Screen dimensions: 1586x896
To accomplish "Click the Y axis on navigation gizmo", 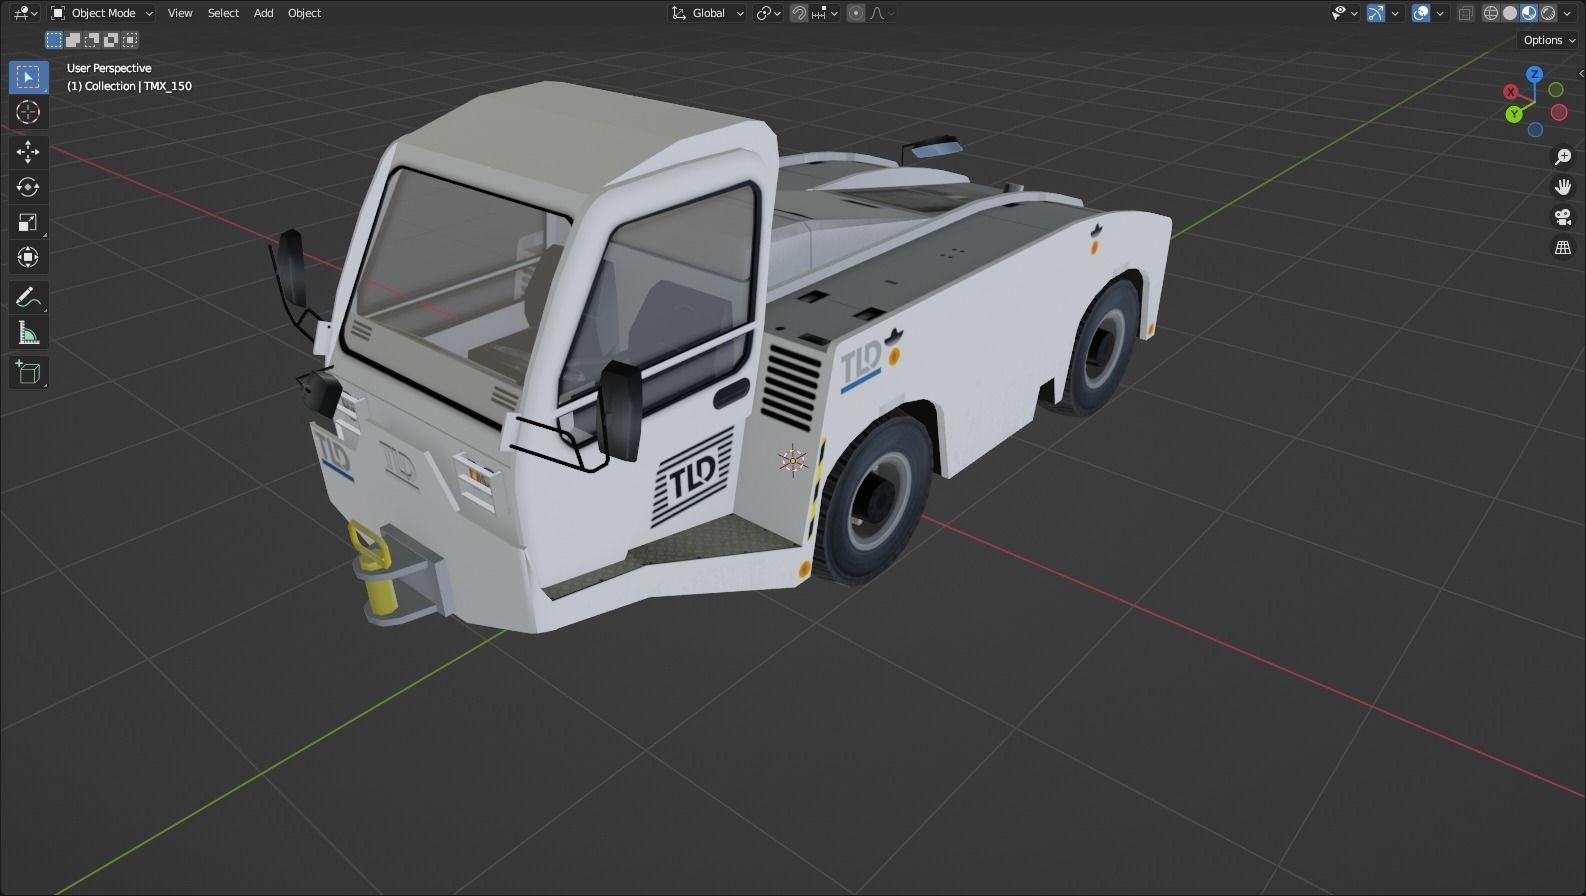I will coord(1514,114).
